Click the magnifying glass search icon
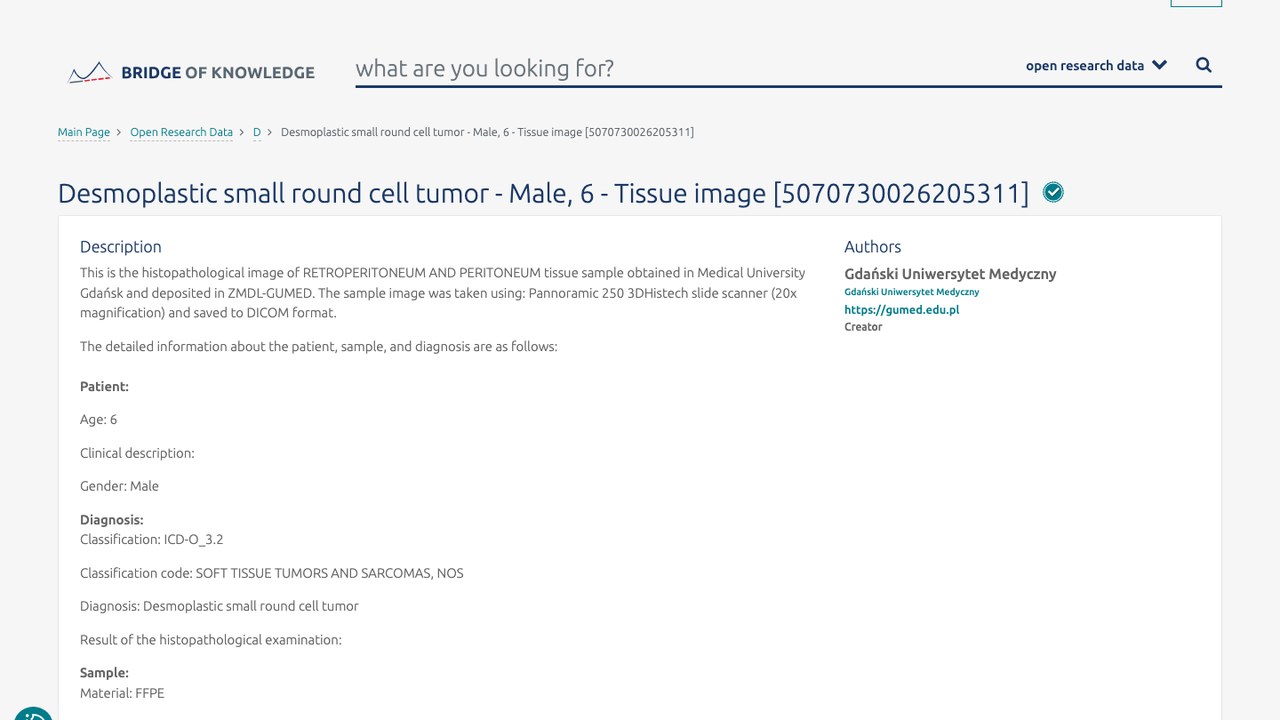 (x=1204, y=65)
